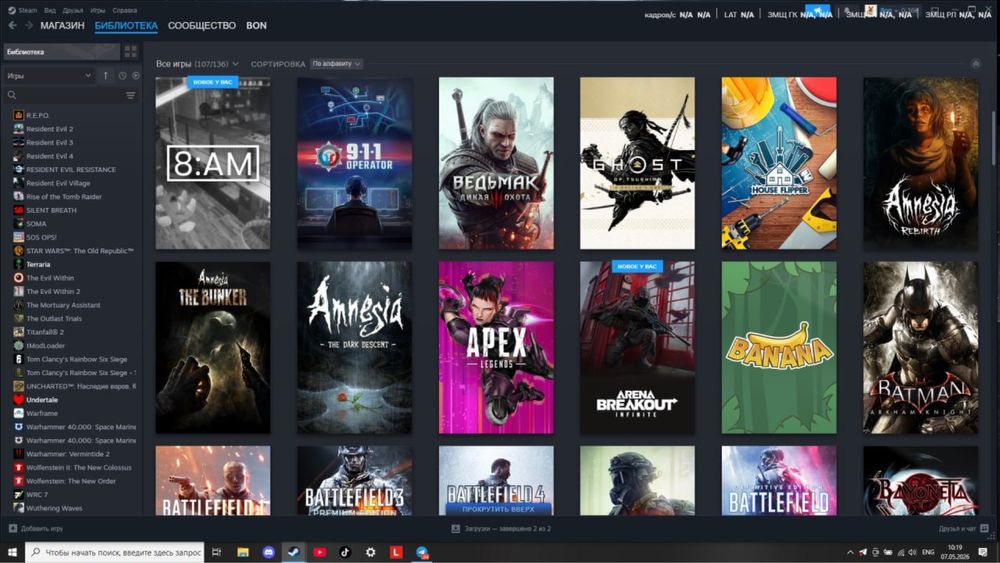
Task: Open the Banana game cover
Action: [x=779, y=347]
